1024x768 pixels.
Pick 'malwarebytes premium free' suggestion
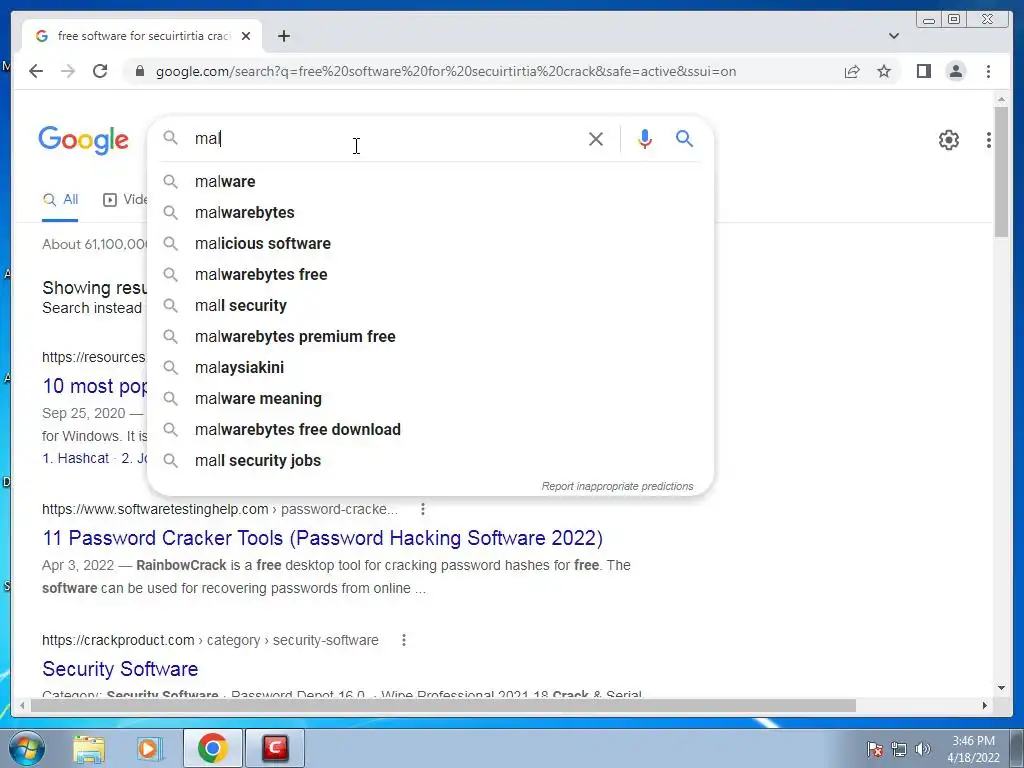click(x=430, y=336)
